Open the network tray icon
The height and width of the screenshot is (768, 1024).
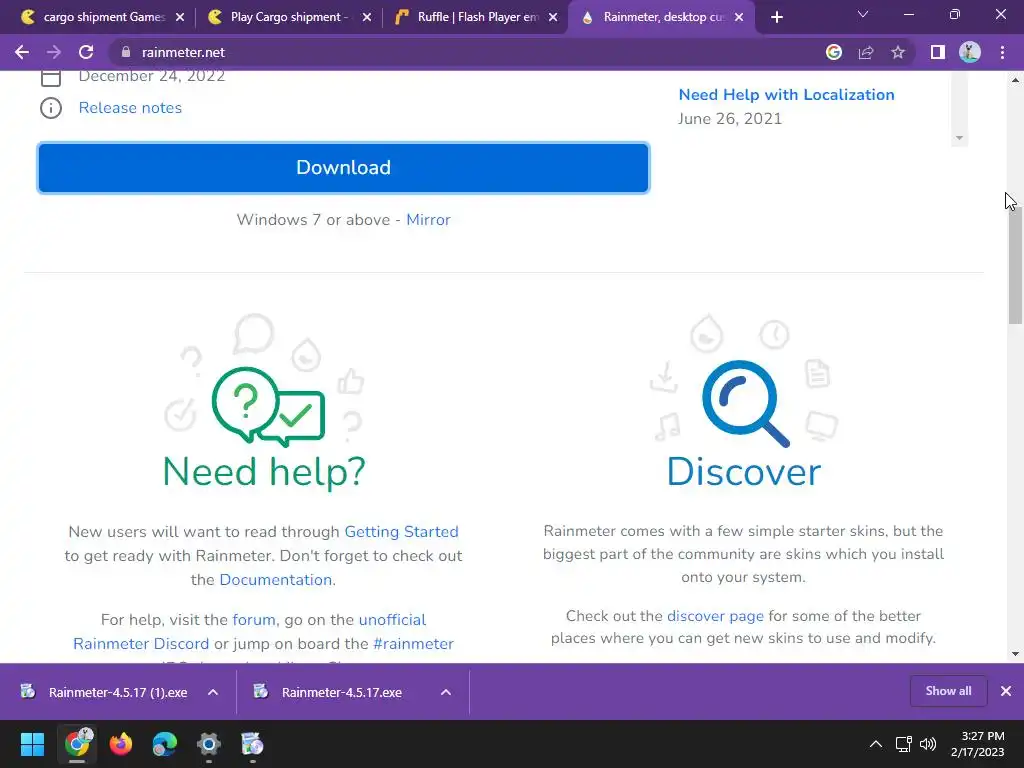pos(903,744)
